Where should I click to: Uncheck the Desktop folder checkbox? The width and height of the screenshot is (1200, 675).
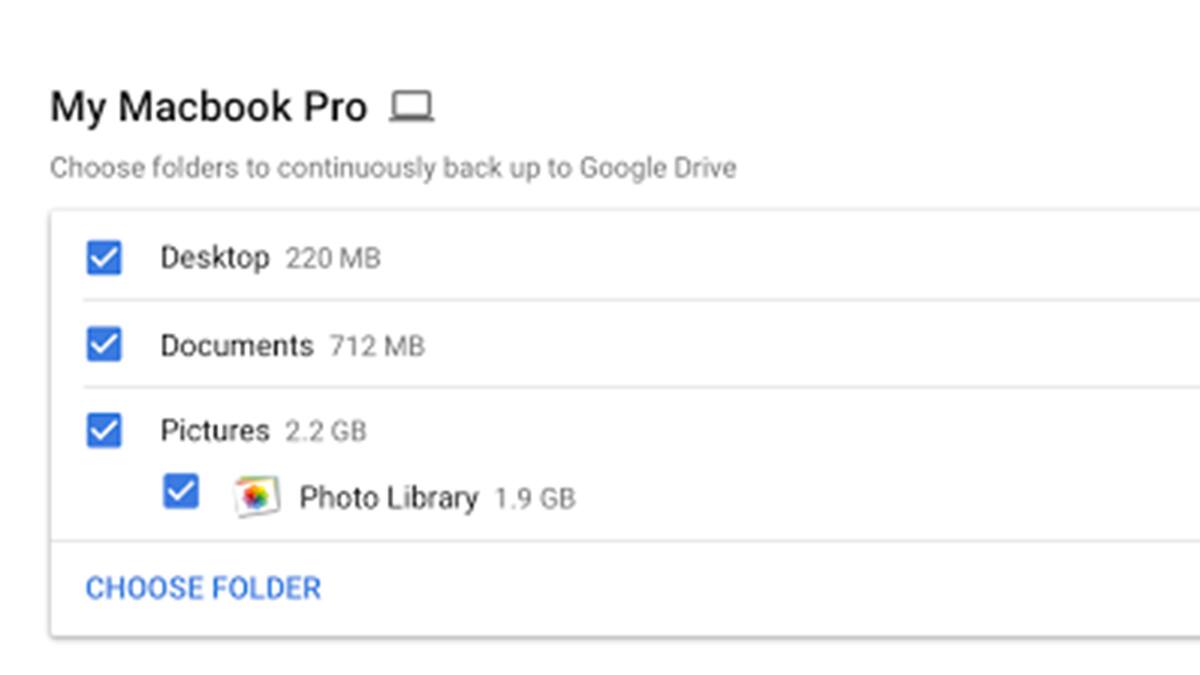(104, 258)
